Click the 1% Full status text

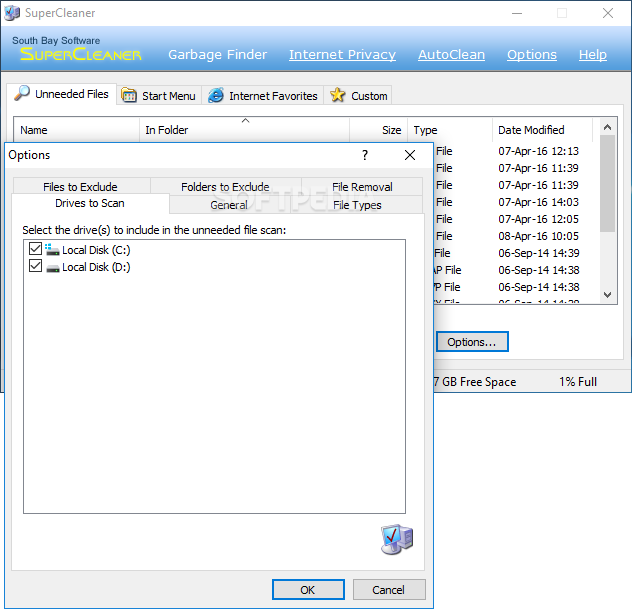[x=578, y=381]
